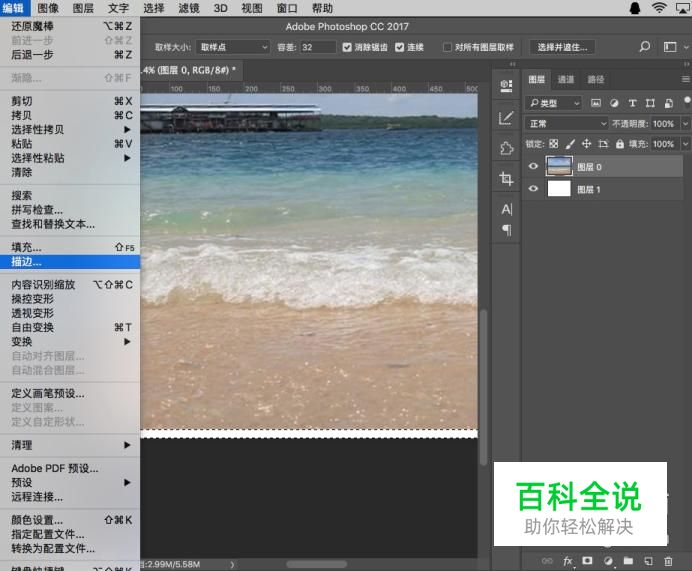Screen dimensions: 692x571
Task: Open the 滤镜 menu
Action: point(188,8)
